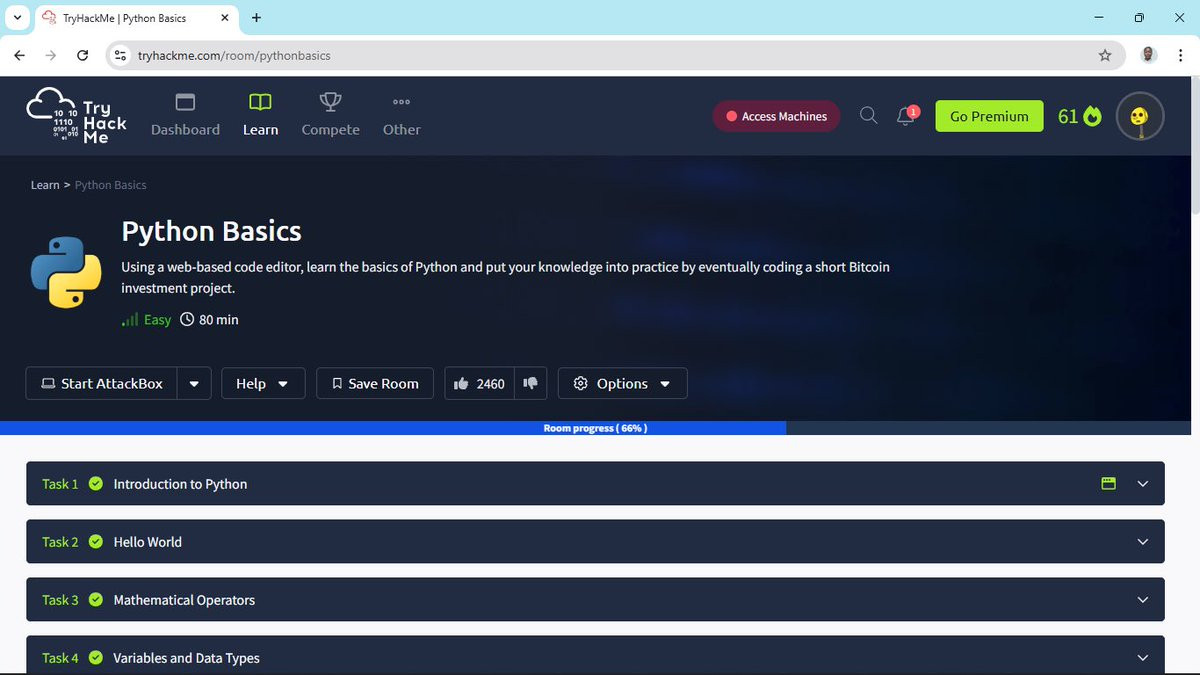The image size is (1200, 675).
Task: Click the Learn breadcrumb link
Action: (45, 185)
